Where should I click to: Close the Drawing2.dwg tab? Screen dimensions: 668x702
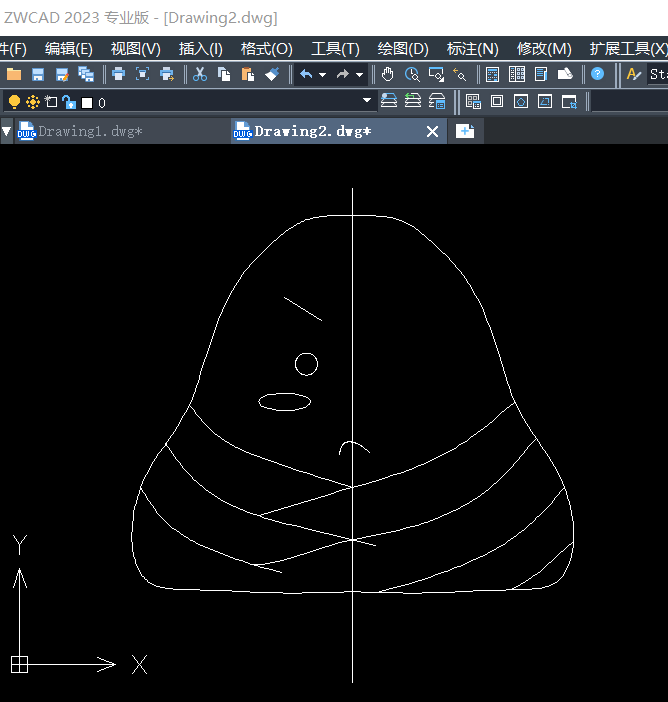432,132
